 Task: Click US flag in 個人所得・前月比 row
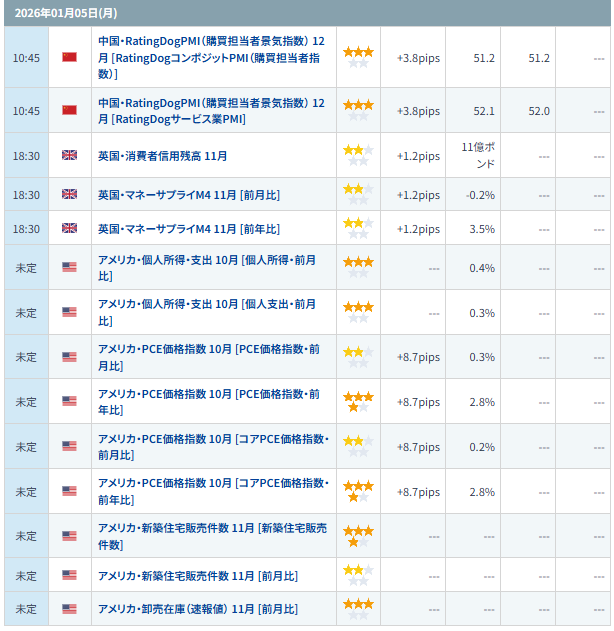tap(69, 267)
